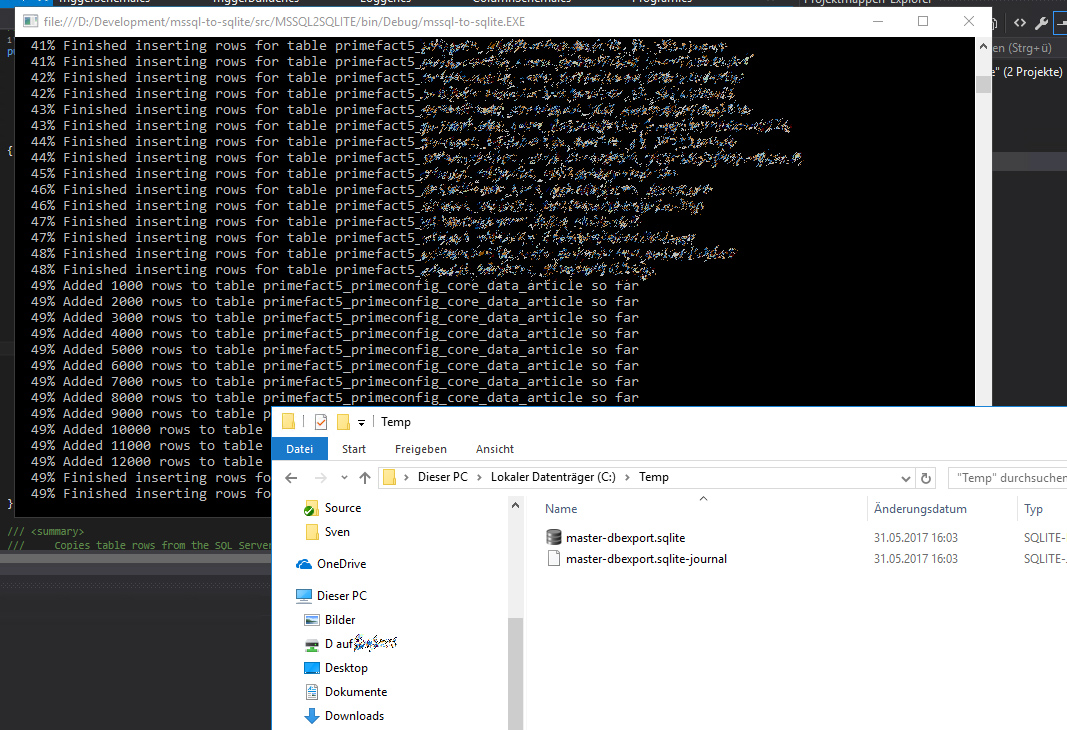Click the quick access Properties checkmark icon

pos(321,422)
